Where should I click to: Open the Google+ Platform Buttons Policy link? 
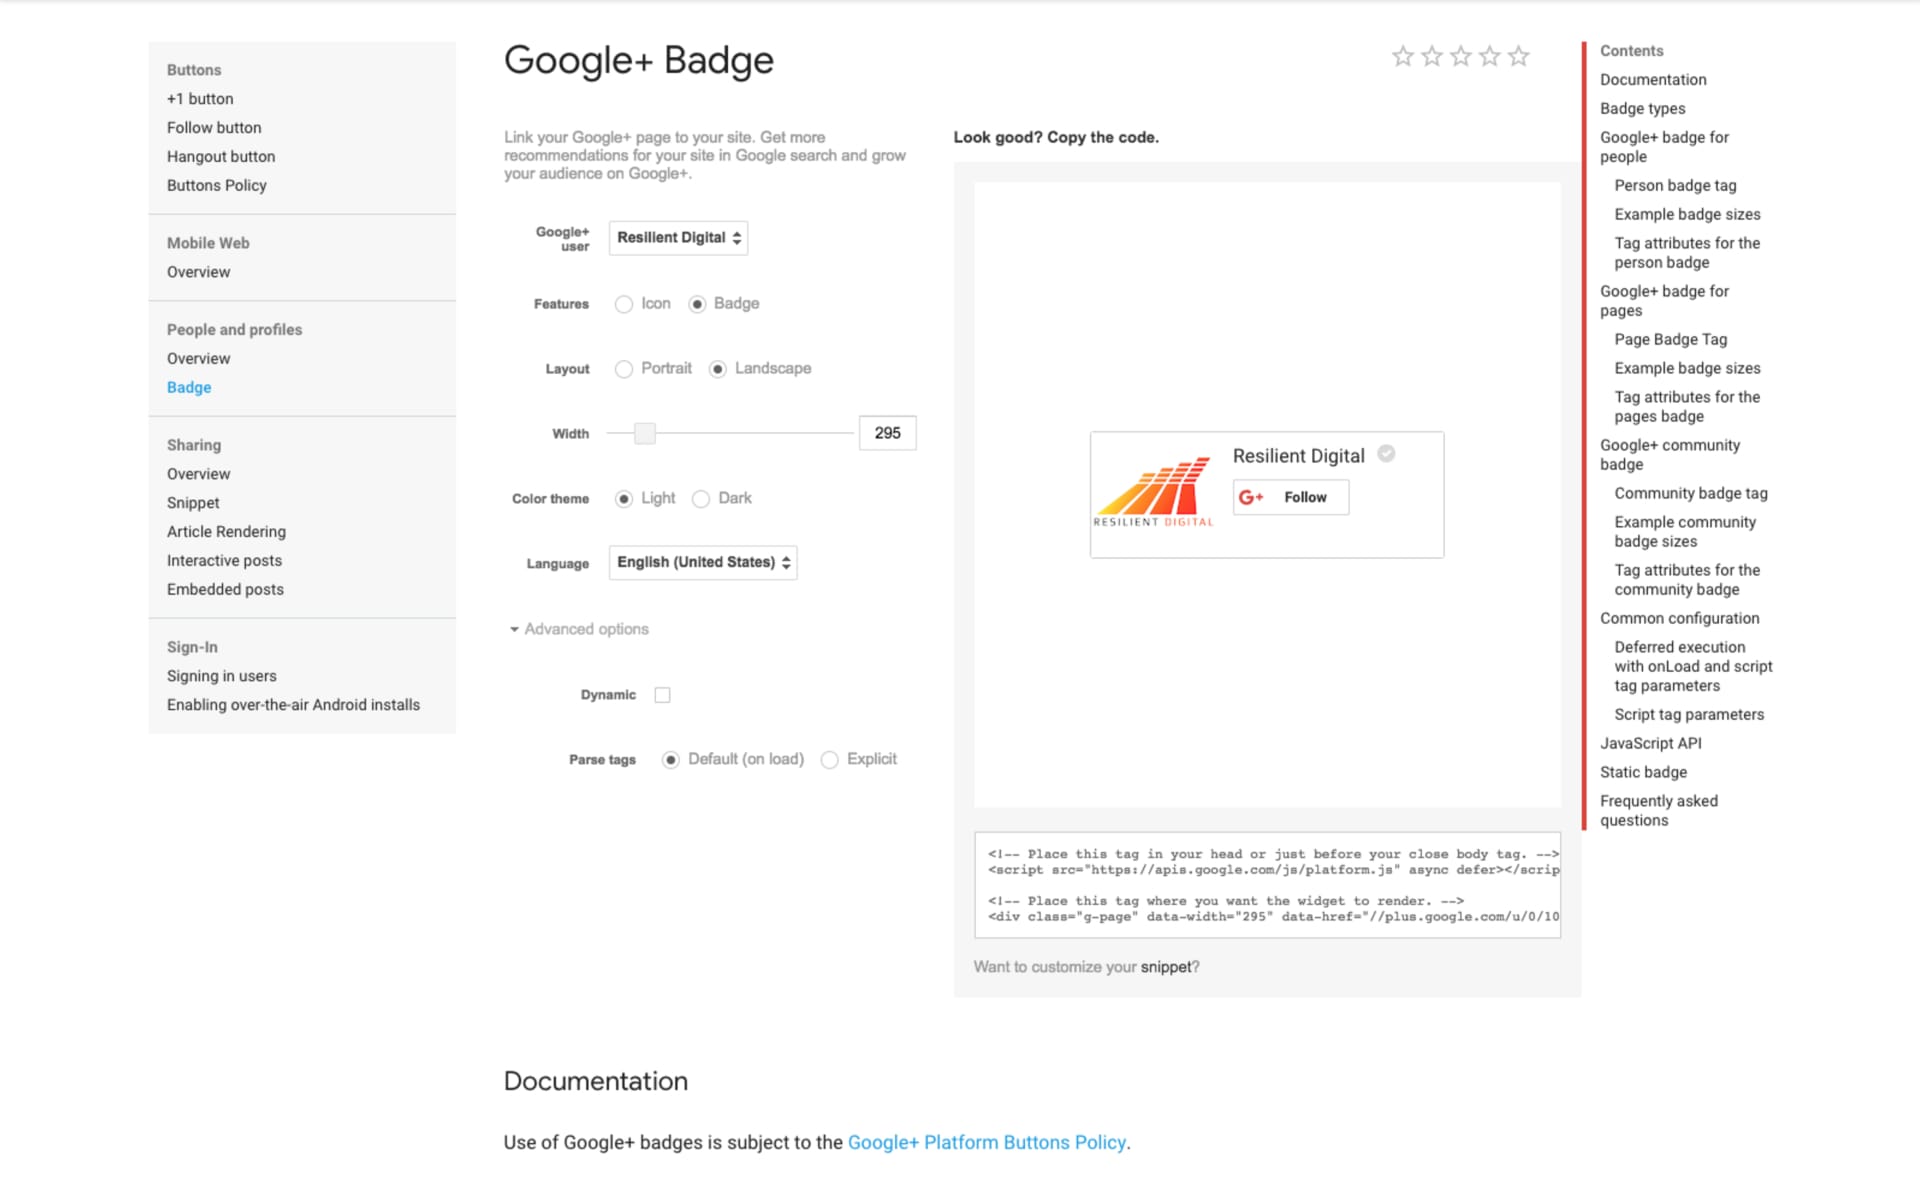(987, 1142)
